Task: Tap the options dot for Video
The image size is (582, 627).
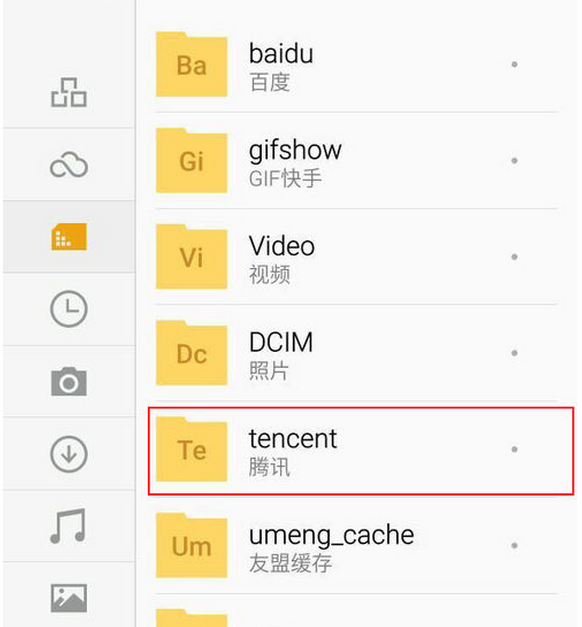Action: tap(514, 257)
